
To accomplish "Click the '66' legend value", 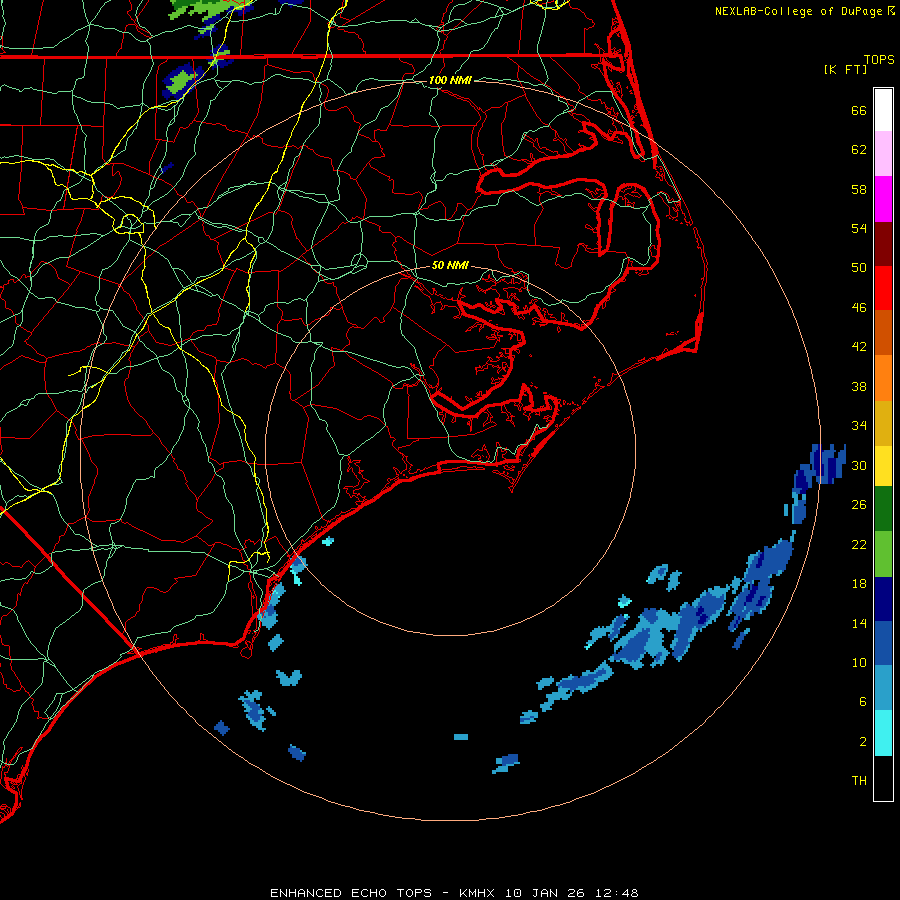I will 859,110.
